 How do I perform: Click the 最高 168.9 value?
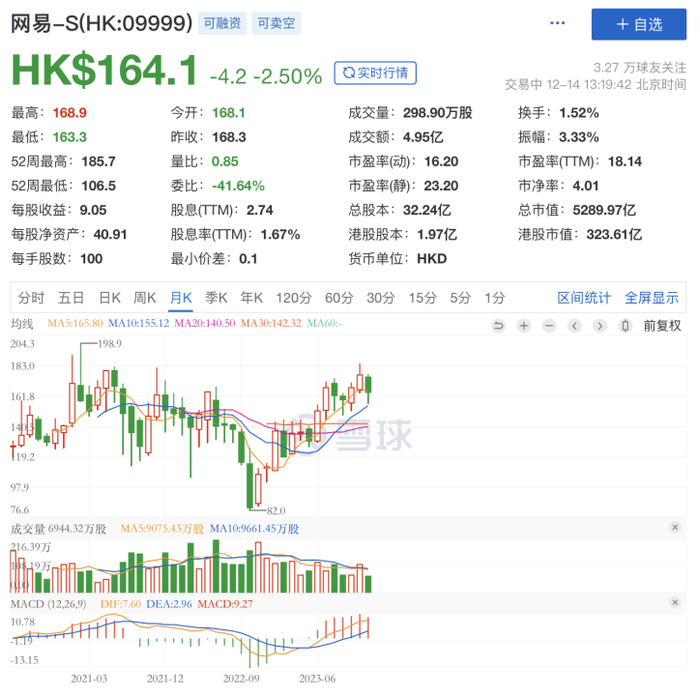(x=69, y=113)
